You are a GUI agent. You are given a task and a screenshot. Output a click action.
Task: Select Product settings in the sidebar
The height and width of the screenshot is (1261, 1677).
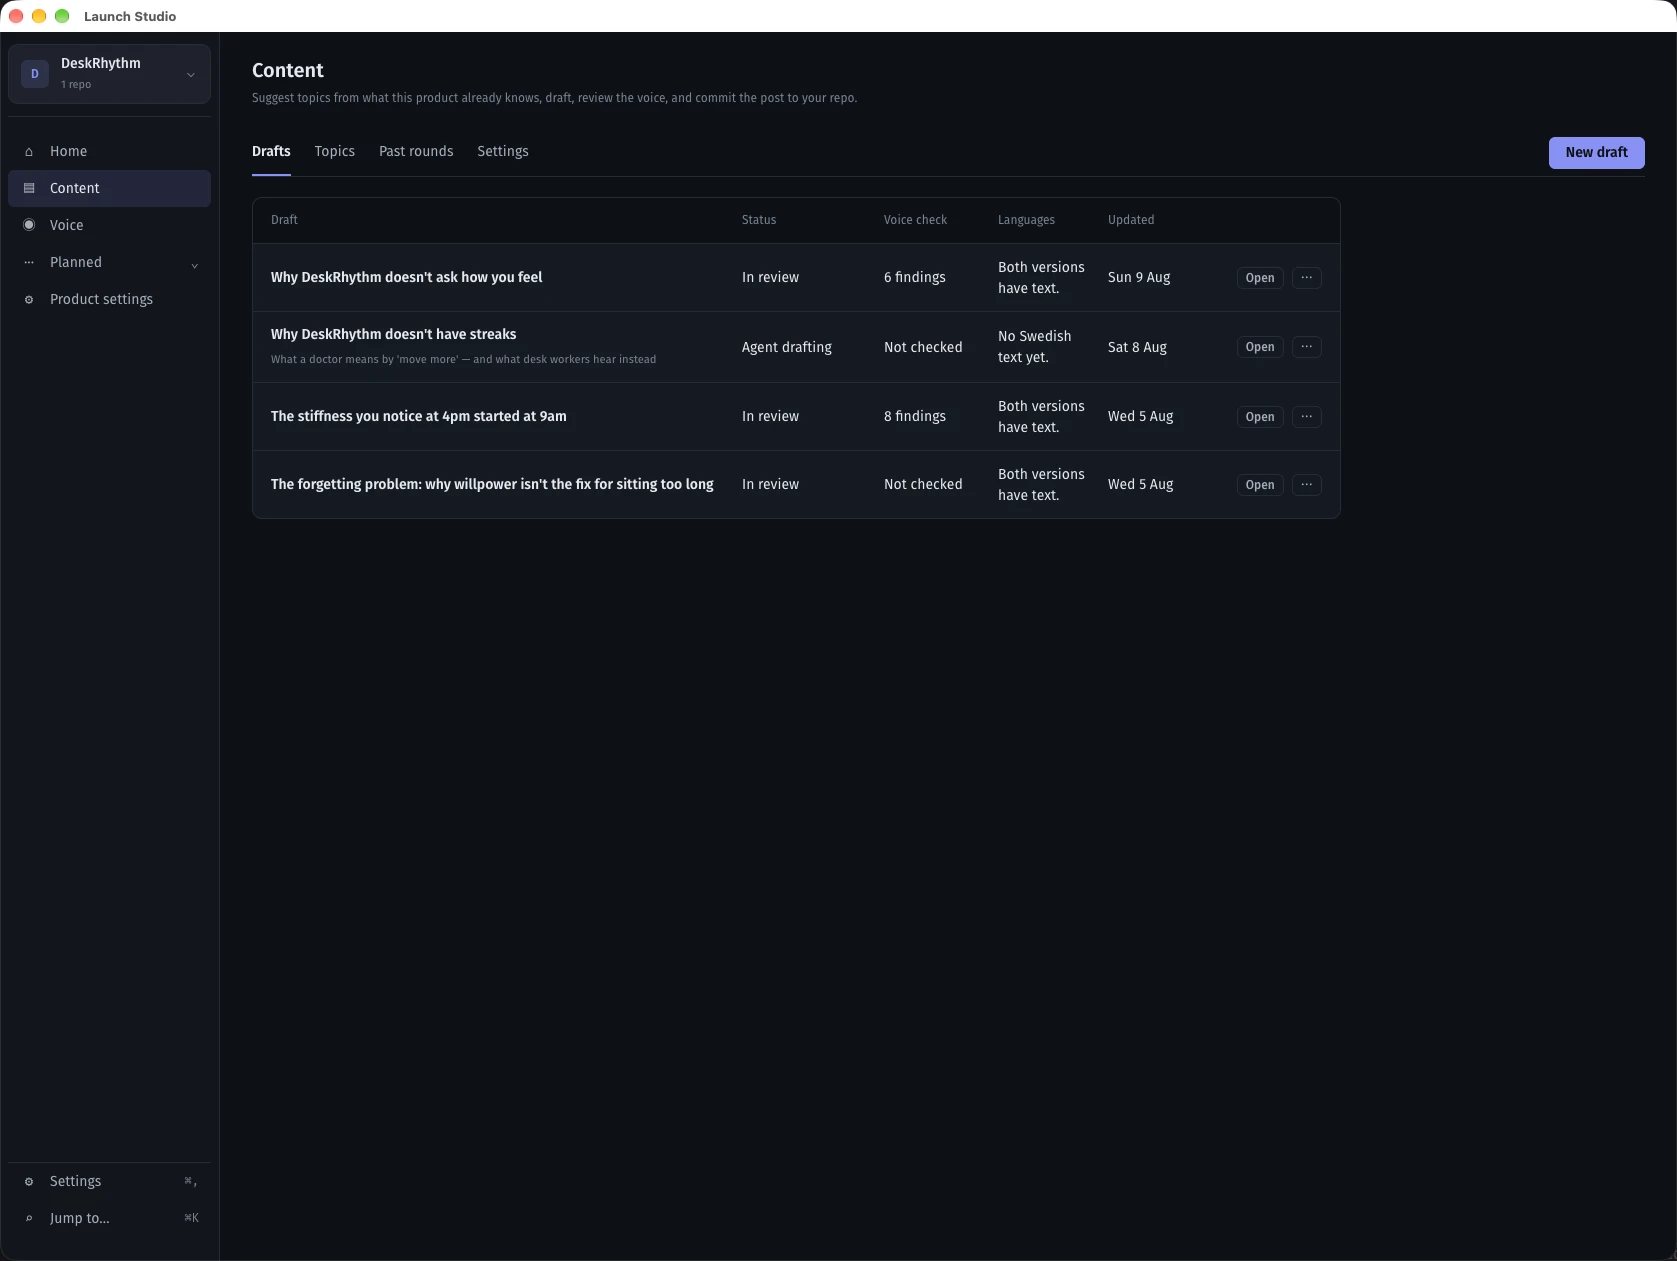click(110, 299)
